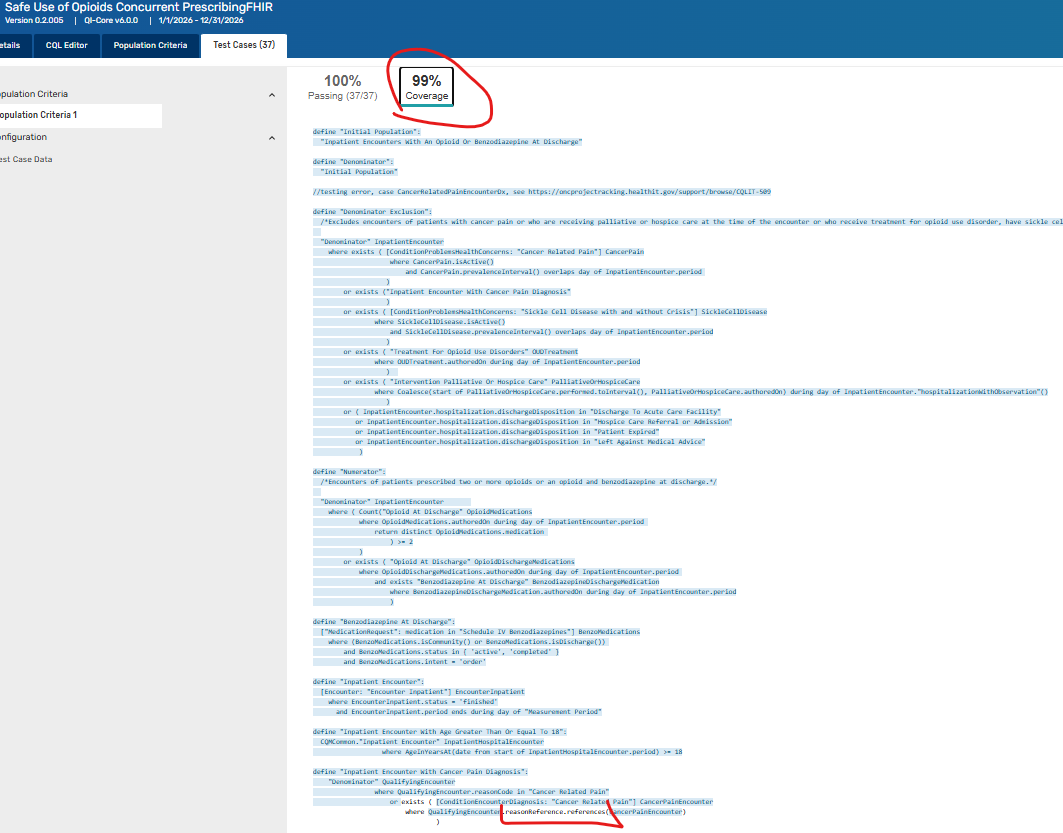1063x833 pixels.
Task: Open Test Case Data in sidebar
Action: coord(26,159)
